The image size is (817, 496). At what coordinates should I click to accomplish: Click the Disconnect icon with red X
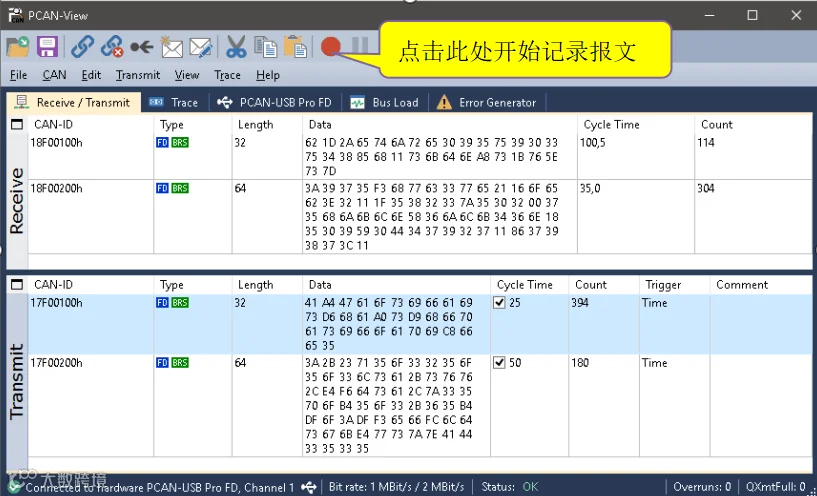(x=112, y=47)
